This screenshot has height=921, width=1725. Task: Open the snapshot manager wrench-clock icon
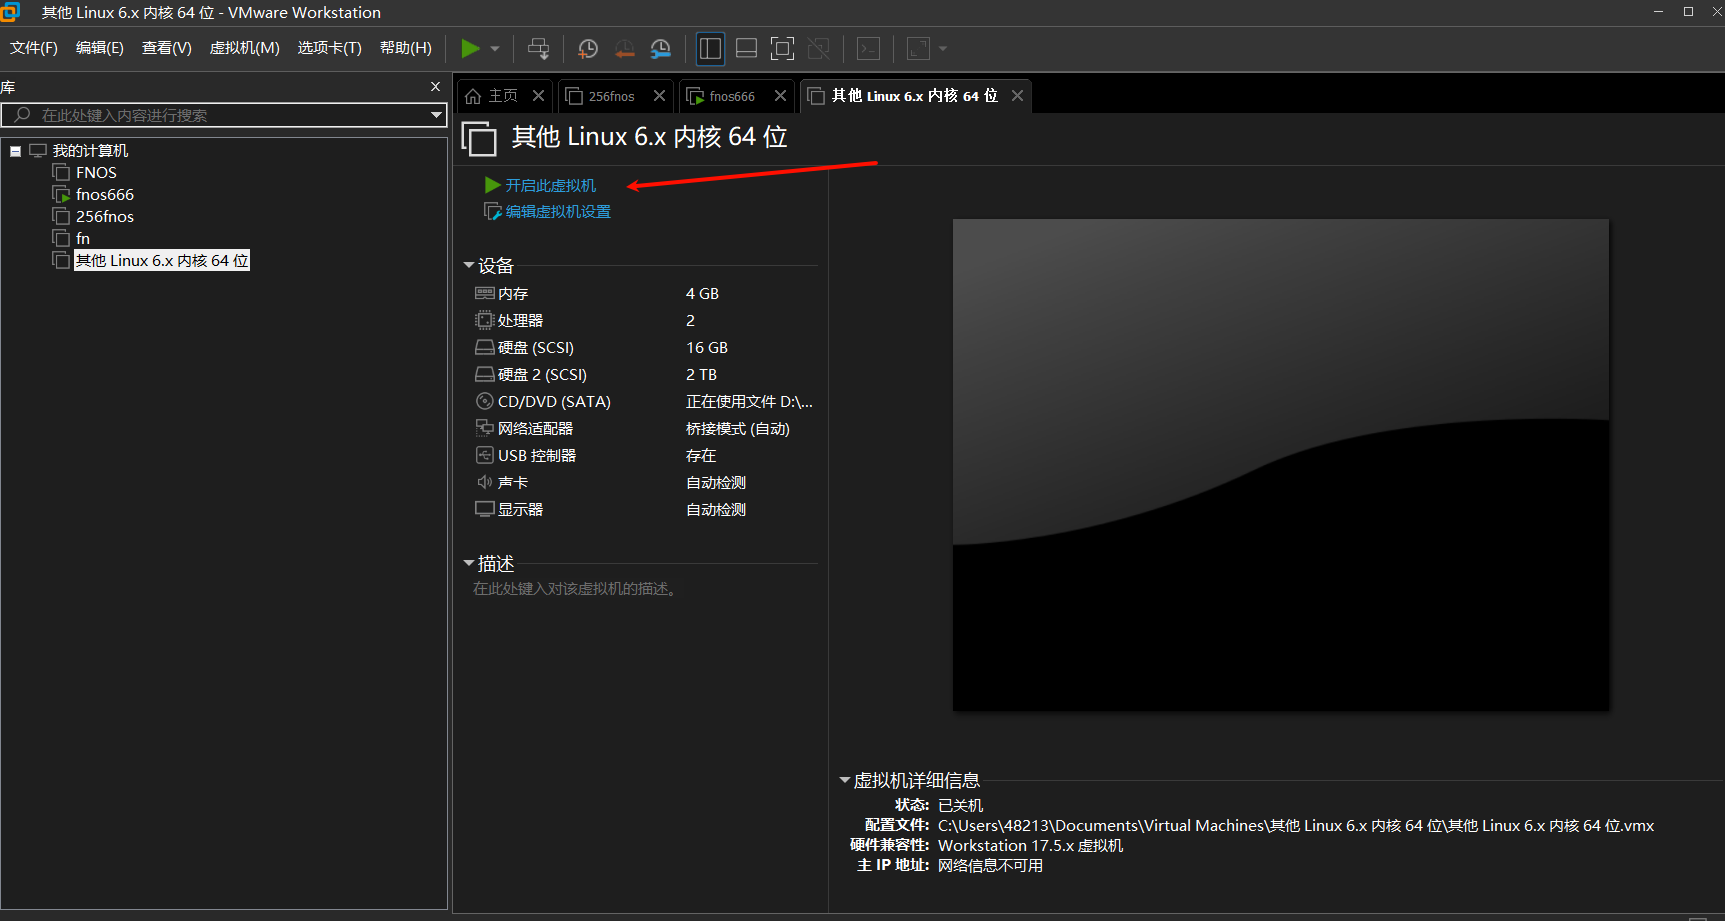[x=661, y=48]
